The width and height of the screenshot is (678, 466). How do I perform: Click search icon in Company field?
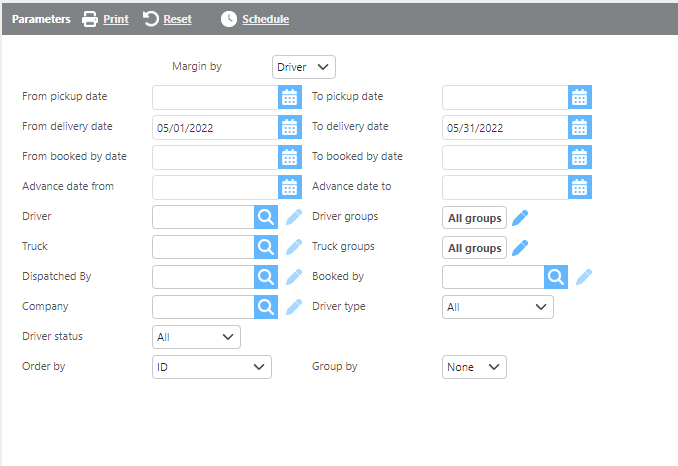[265, 307]
